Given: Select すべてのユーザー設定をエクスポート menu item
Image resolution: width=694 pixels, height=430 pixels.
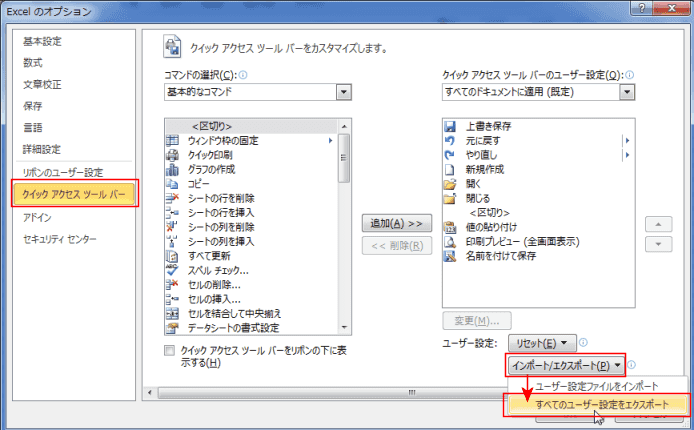Looking at the screenshot, I should tap(597, 404).
